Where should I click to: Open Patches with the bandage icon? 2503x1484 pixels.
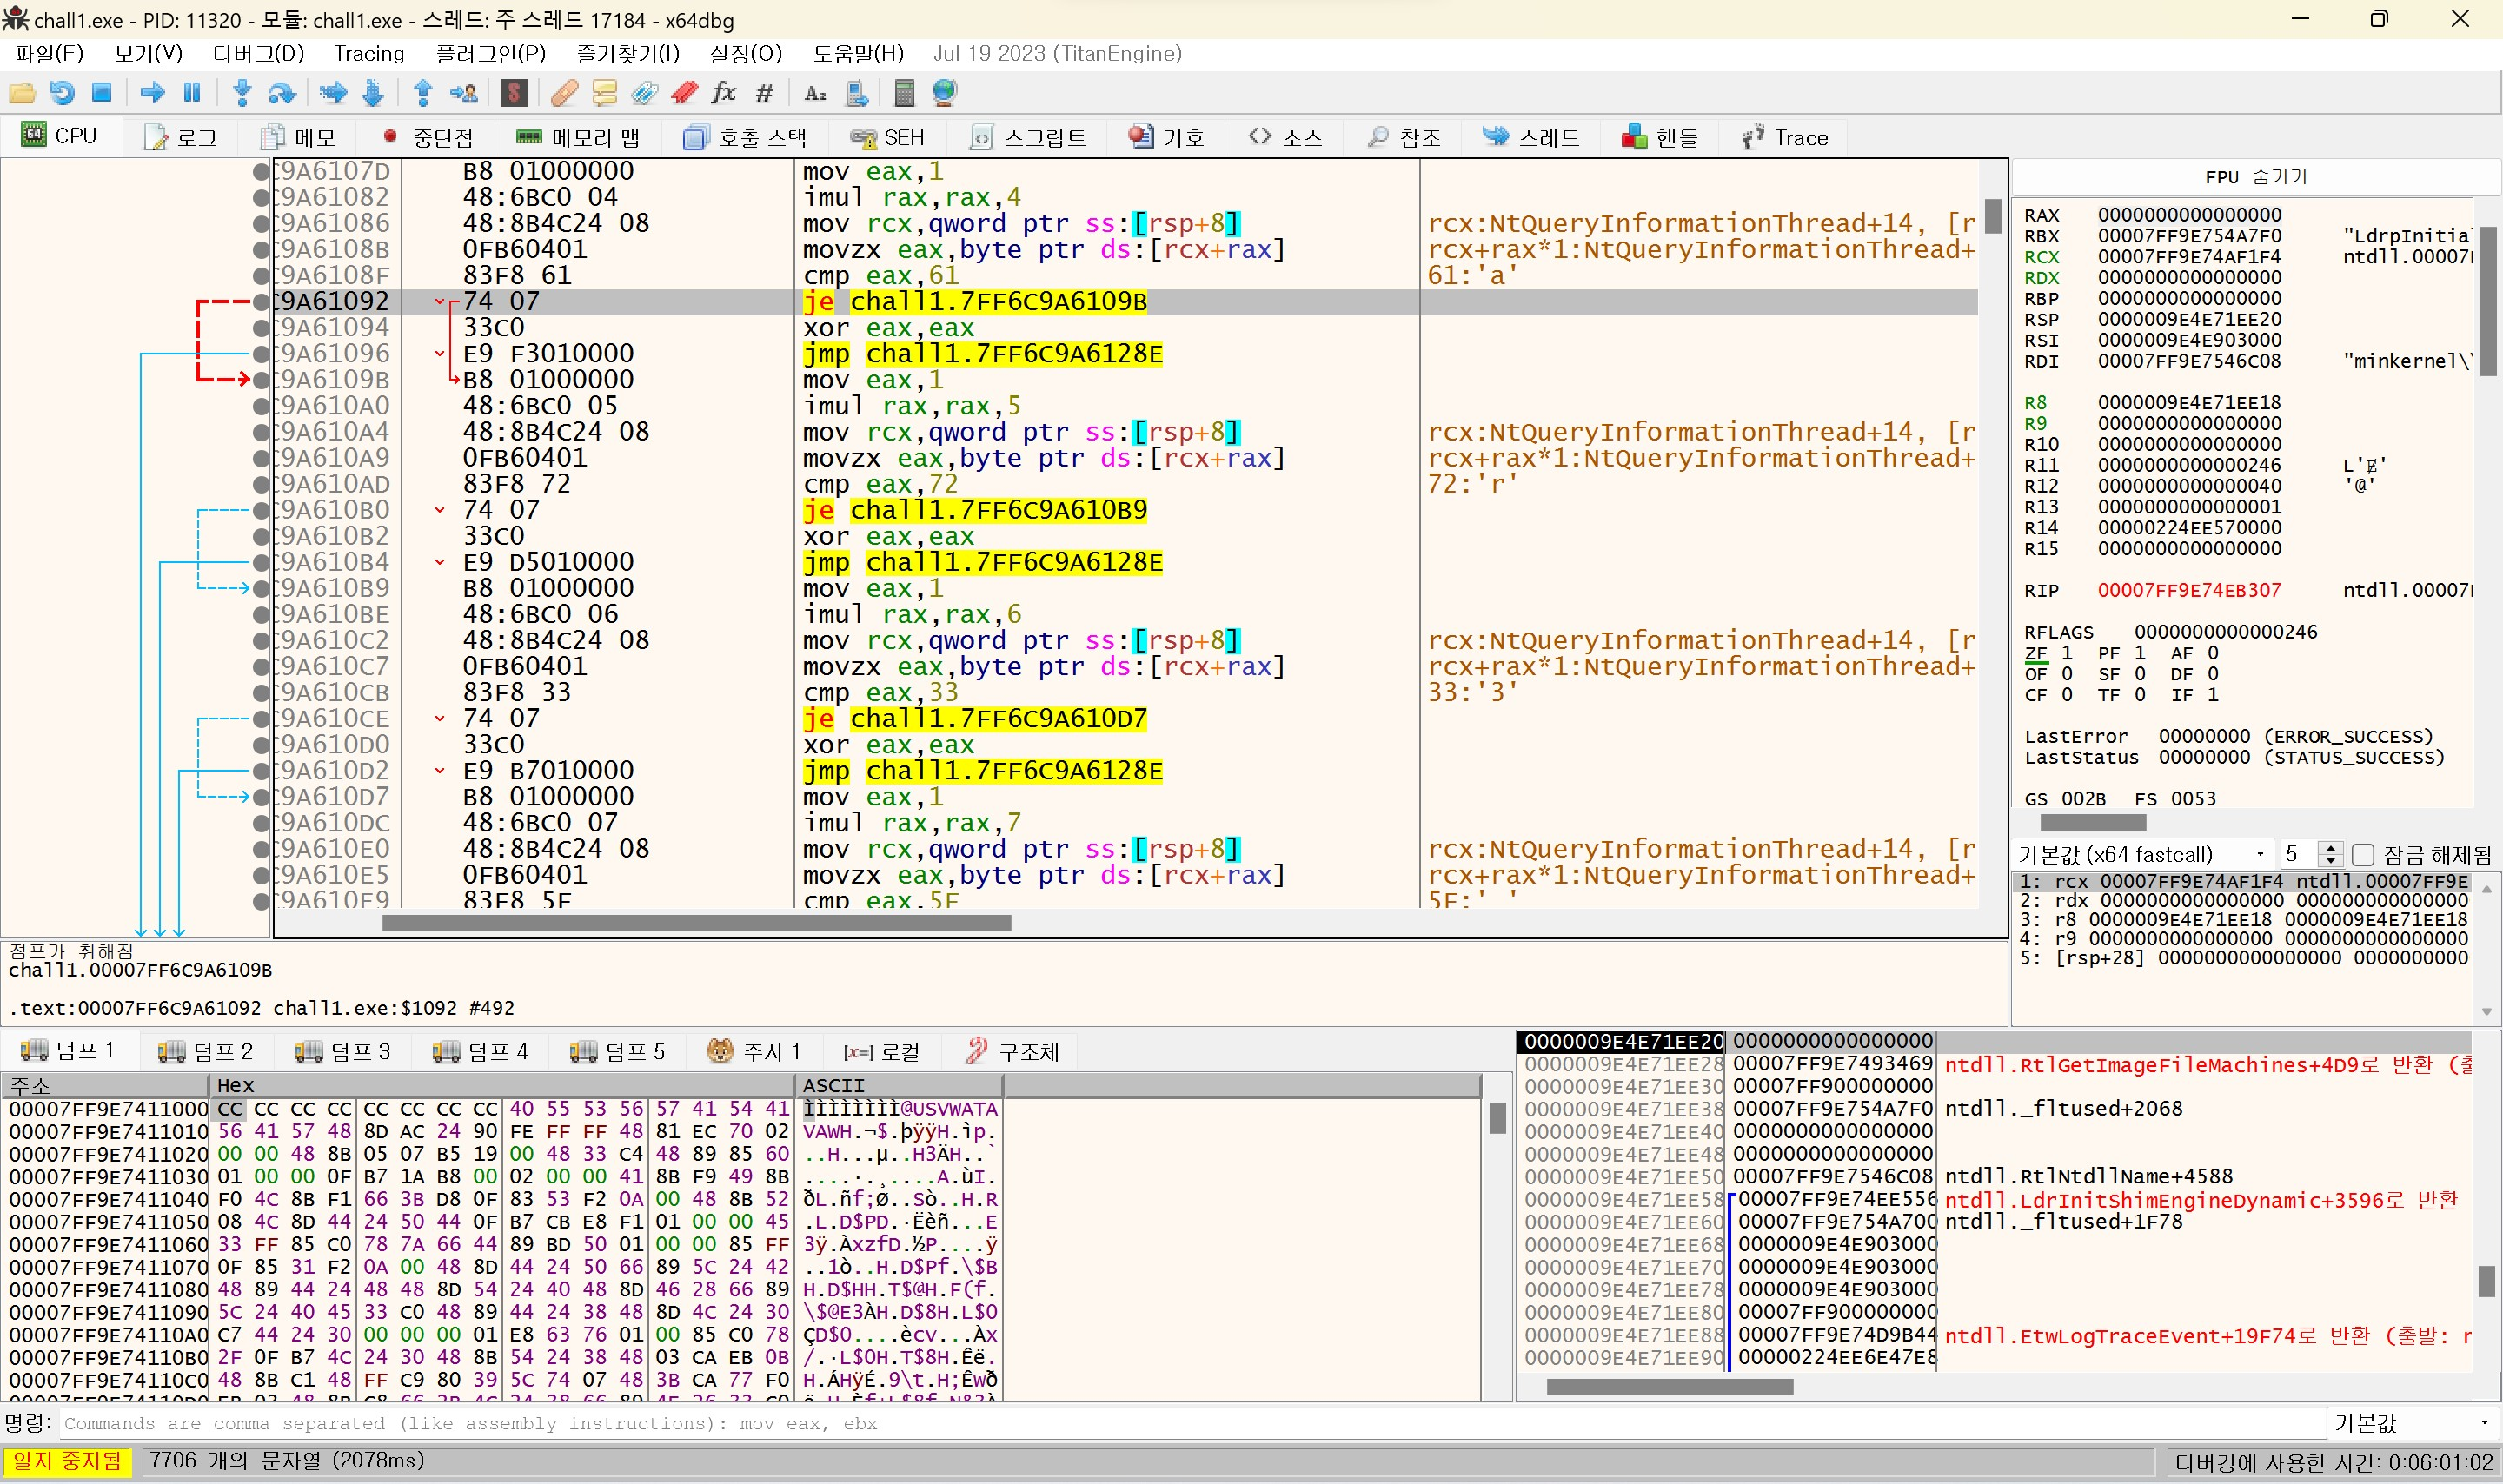click(x=564, y=93)
